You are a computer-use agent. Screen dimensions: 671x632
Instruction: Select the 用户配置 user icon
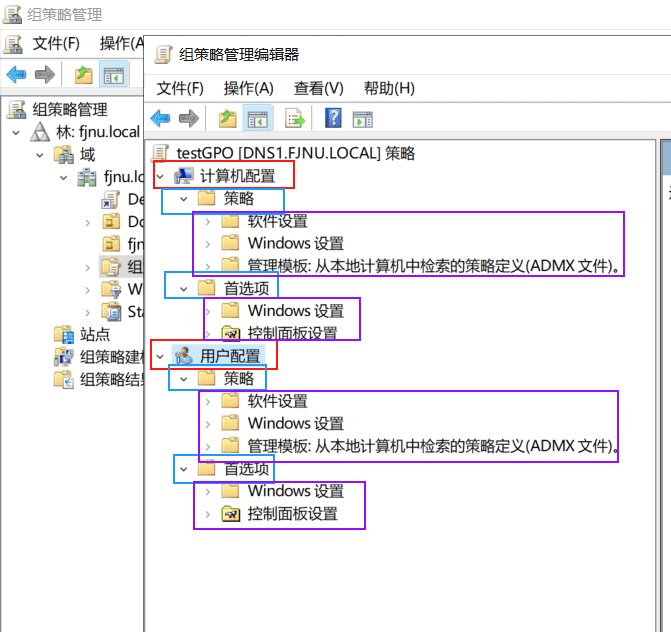tap(184, 356)
